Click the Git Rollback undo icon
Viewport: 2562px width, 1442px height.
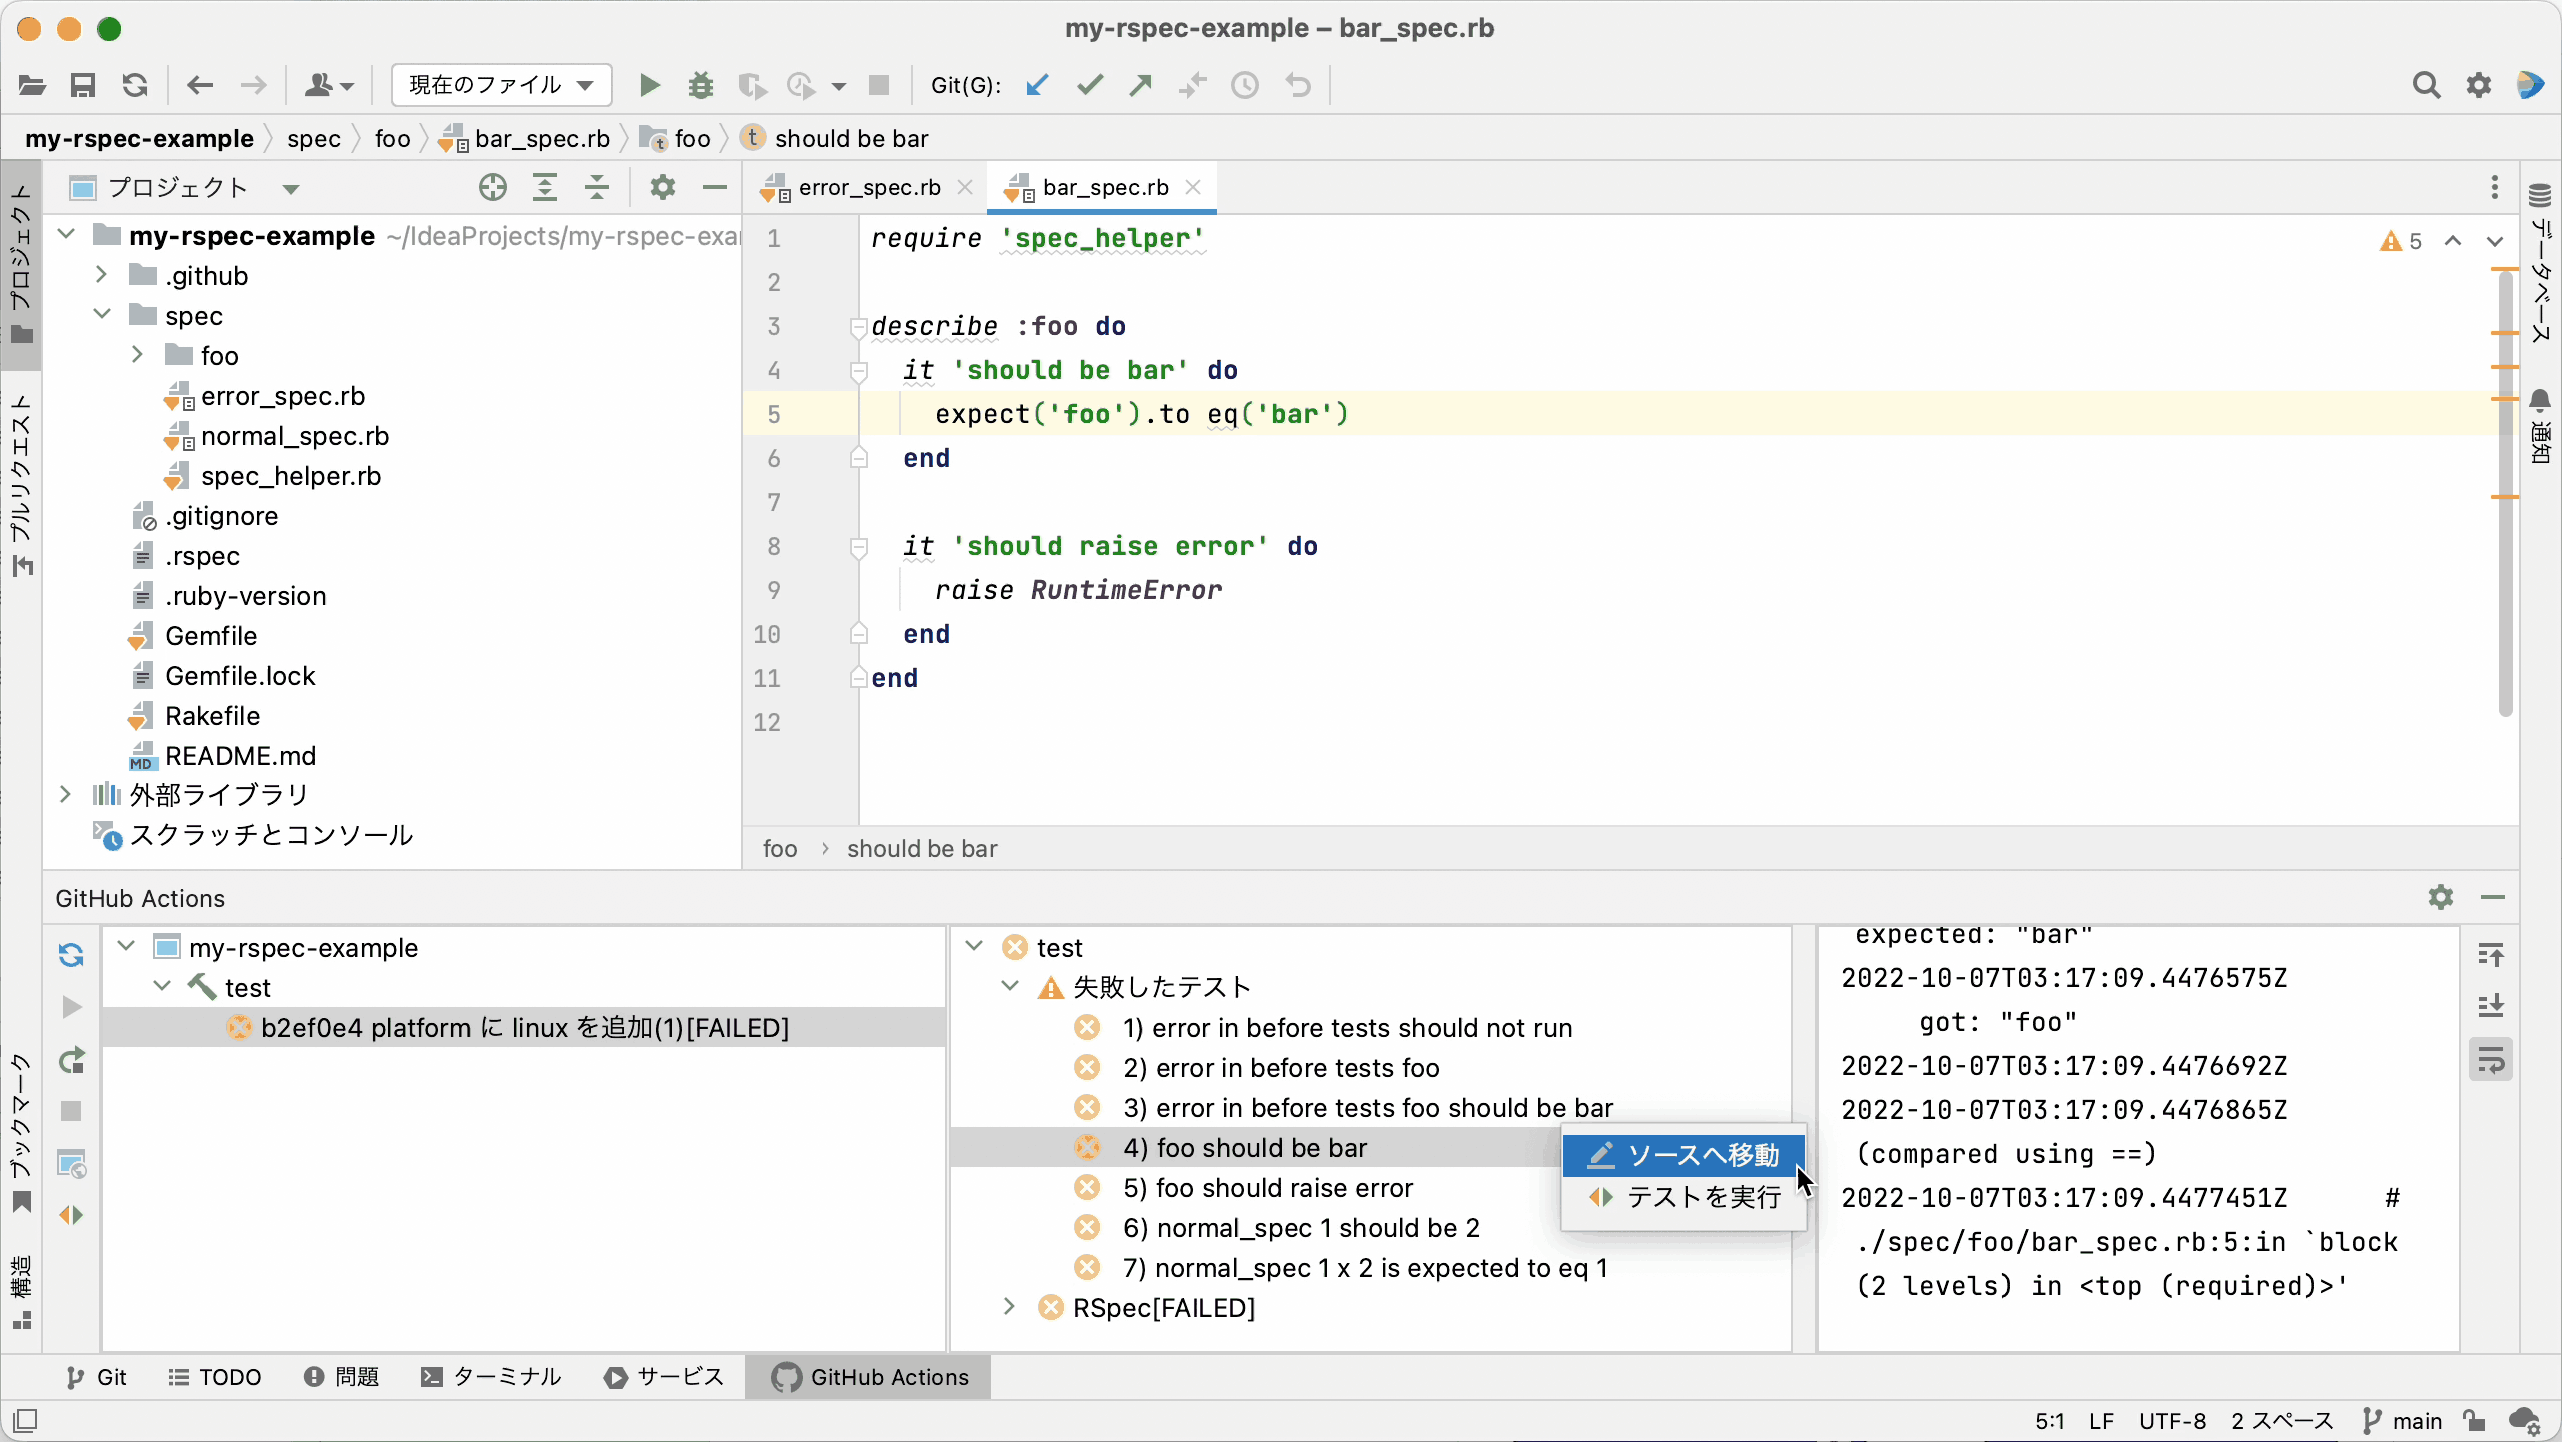[1298, 85]
